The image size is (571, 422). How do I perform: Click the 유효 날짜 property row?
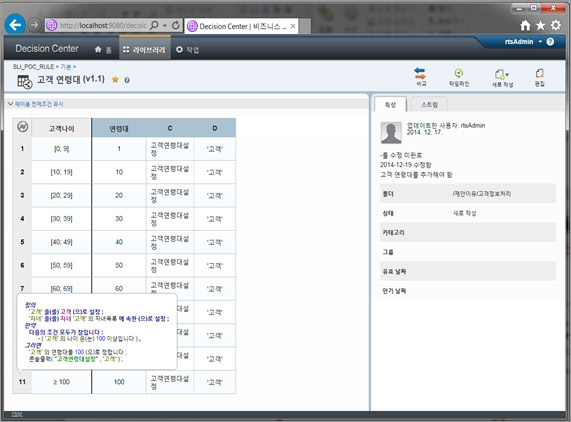coord(468,271)
